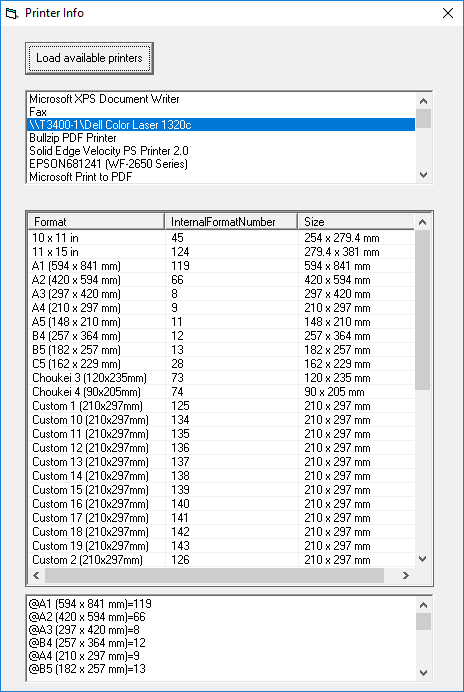
Task: Click the Printer Info title bar icon
Action: (x=12, y=13)
